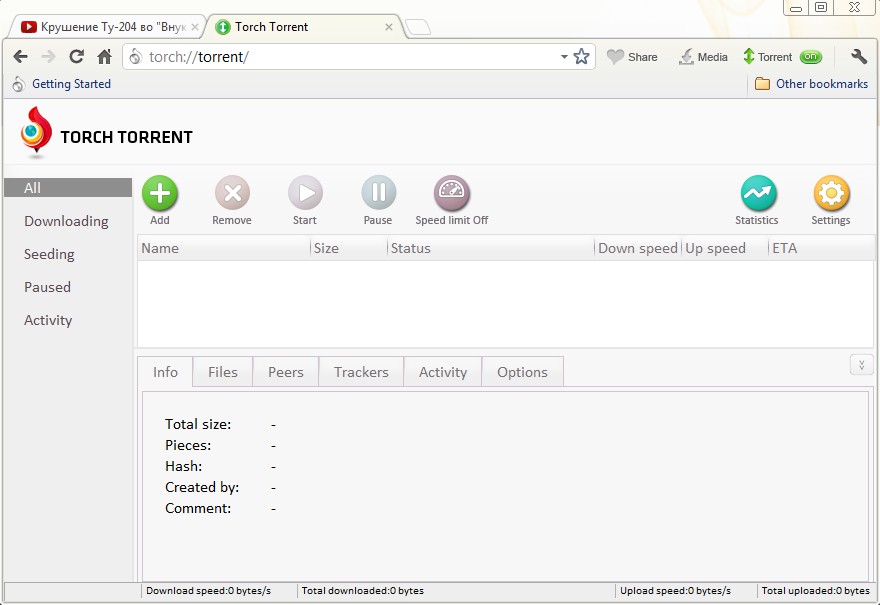880x605 pixels.
Task: Switch to the Files details tab
Action: 223,372
